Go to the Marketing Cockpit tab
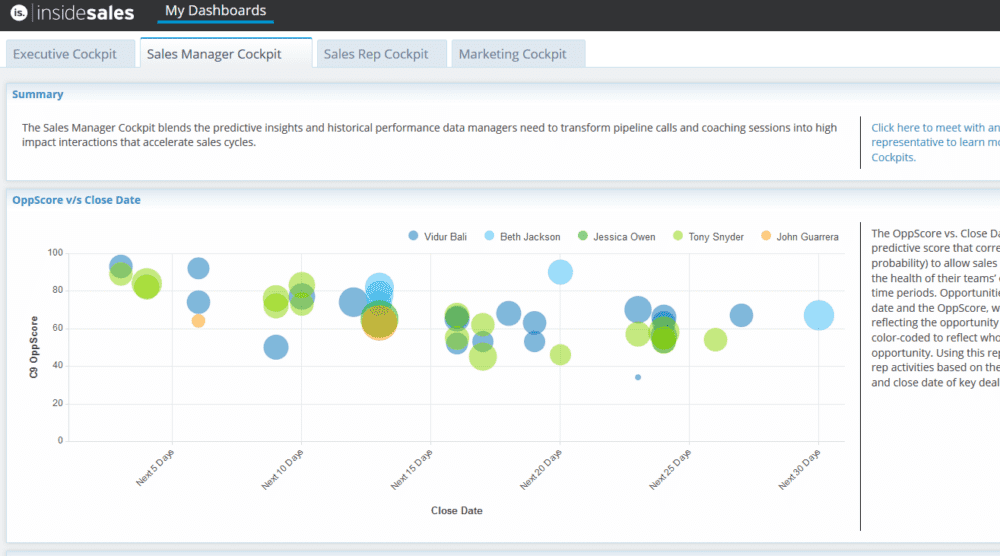The height and width of the screenshot is (556, 1000). coord(512,54)
